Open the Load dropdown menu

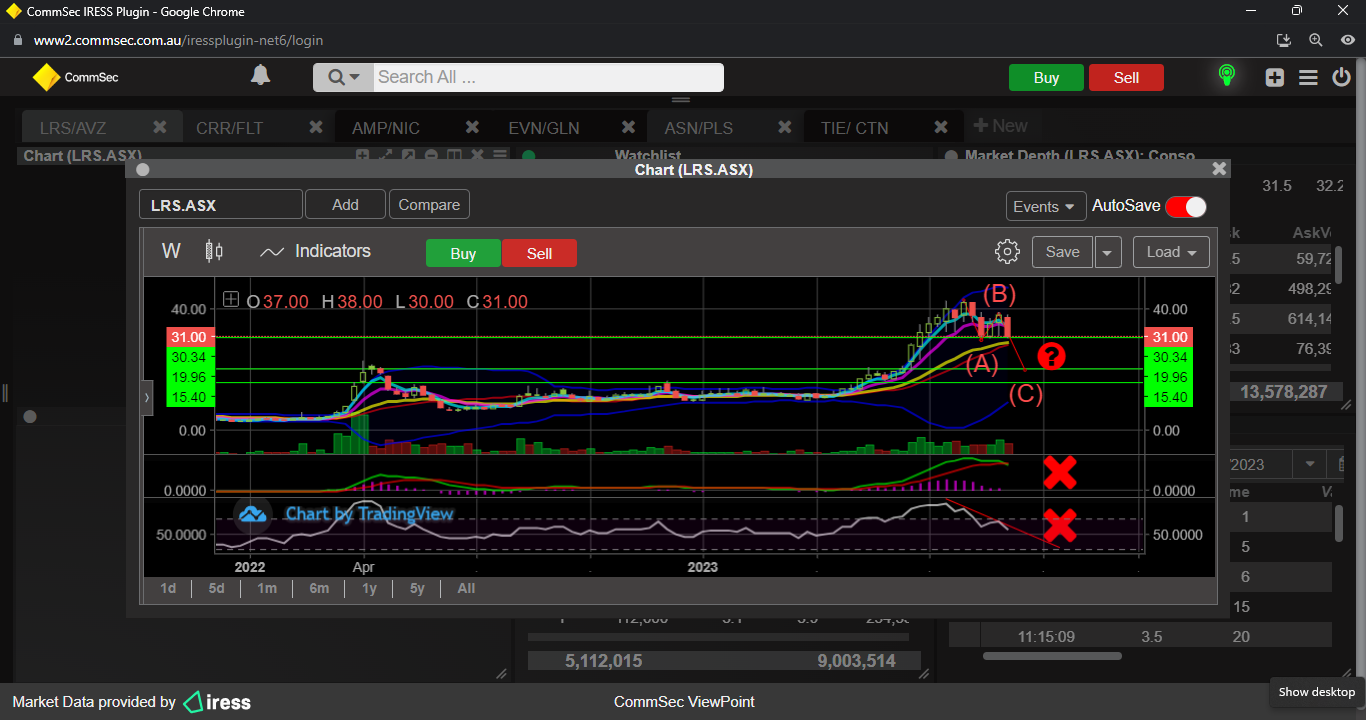point(1171,252)
